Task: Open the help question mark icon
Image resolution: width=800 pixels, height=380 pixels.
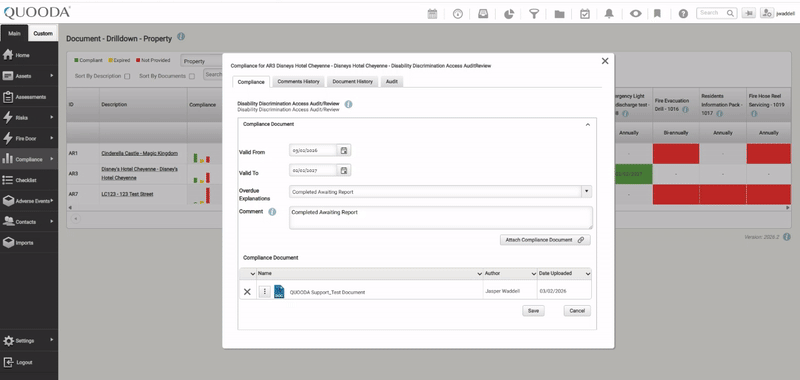Action: pos(683,14)
